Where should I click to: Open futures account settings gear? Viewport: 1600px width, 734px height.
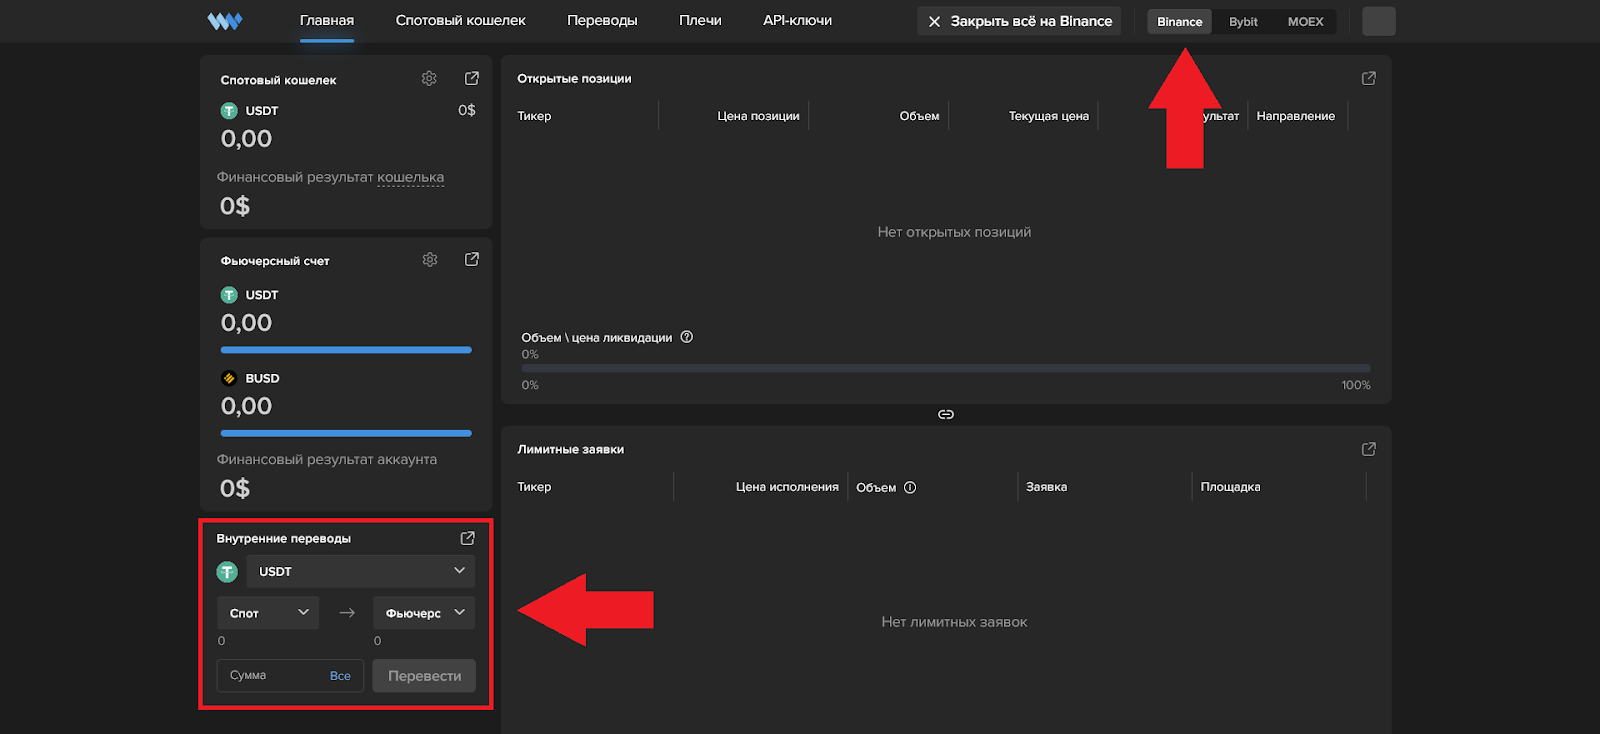(430, 260)
